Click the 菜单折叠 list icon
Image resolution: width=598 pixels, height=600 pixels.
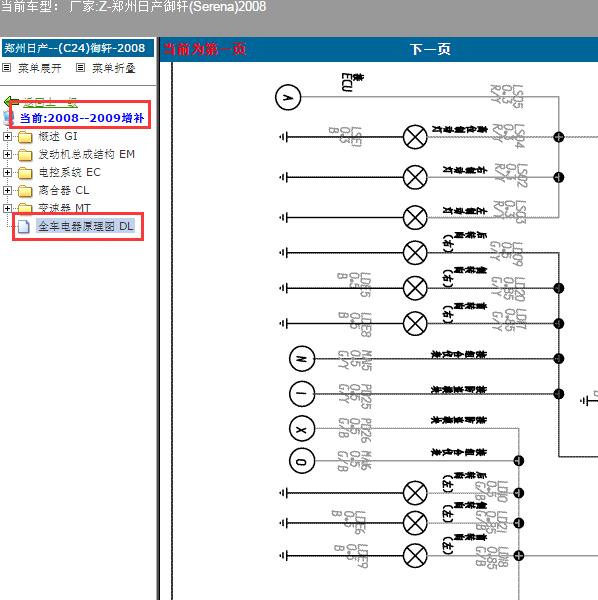click(x=80, y=68)
